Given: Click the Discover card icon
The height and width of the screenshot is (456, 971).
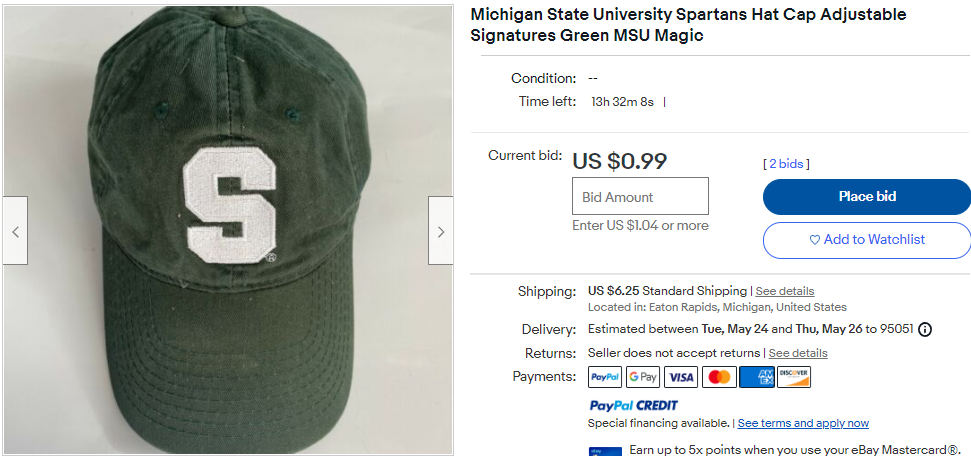Looking at the screenshot, I should (x=794, y=377).
